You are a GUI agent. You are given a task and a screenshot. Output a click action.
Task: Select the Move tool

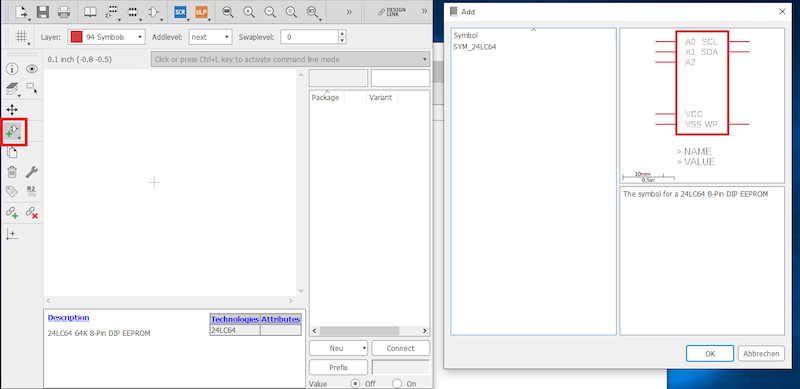tap(12, 110)
